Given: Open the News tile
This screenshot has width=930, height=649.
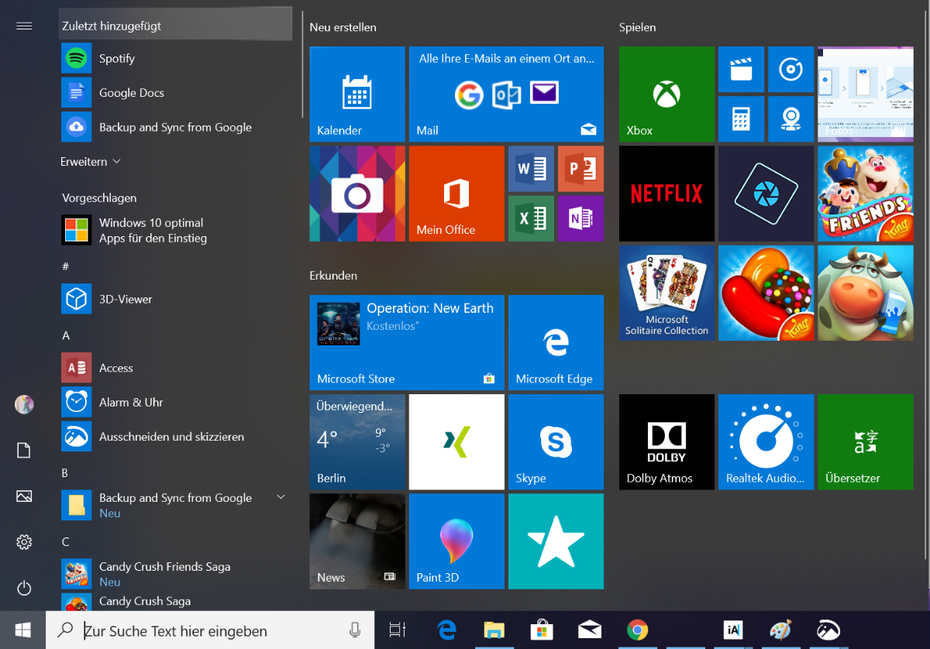Looking at the screenshot, I should 357,541.
